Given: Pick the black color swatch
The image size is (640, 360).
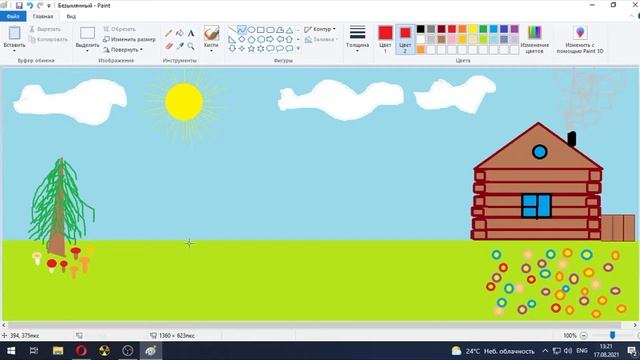Looking at the screenshot, I should click(420, 29).
